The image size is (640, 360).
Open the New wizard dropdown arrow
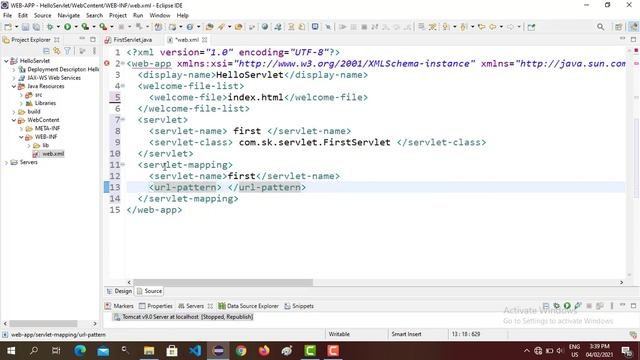click(16, 27)
